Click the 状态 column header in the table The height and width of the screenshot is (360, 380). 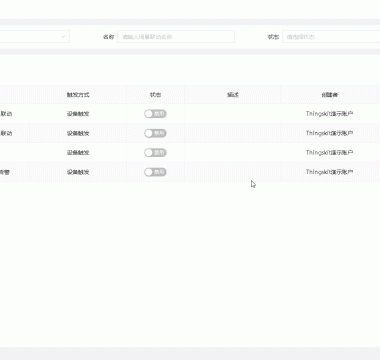tap(155, 95)
